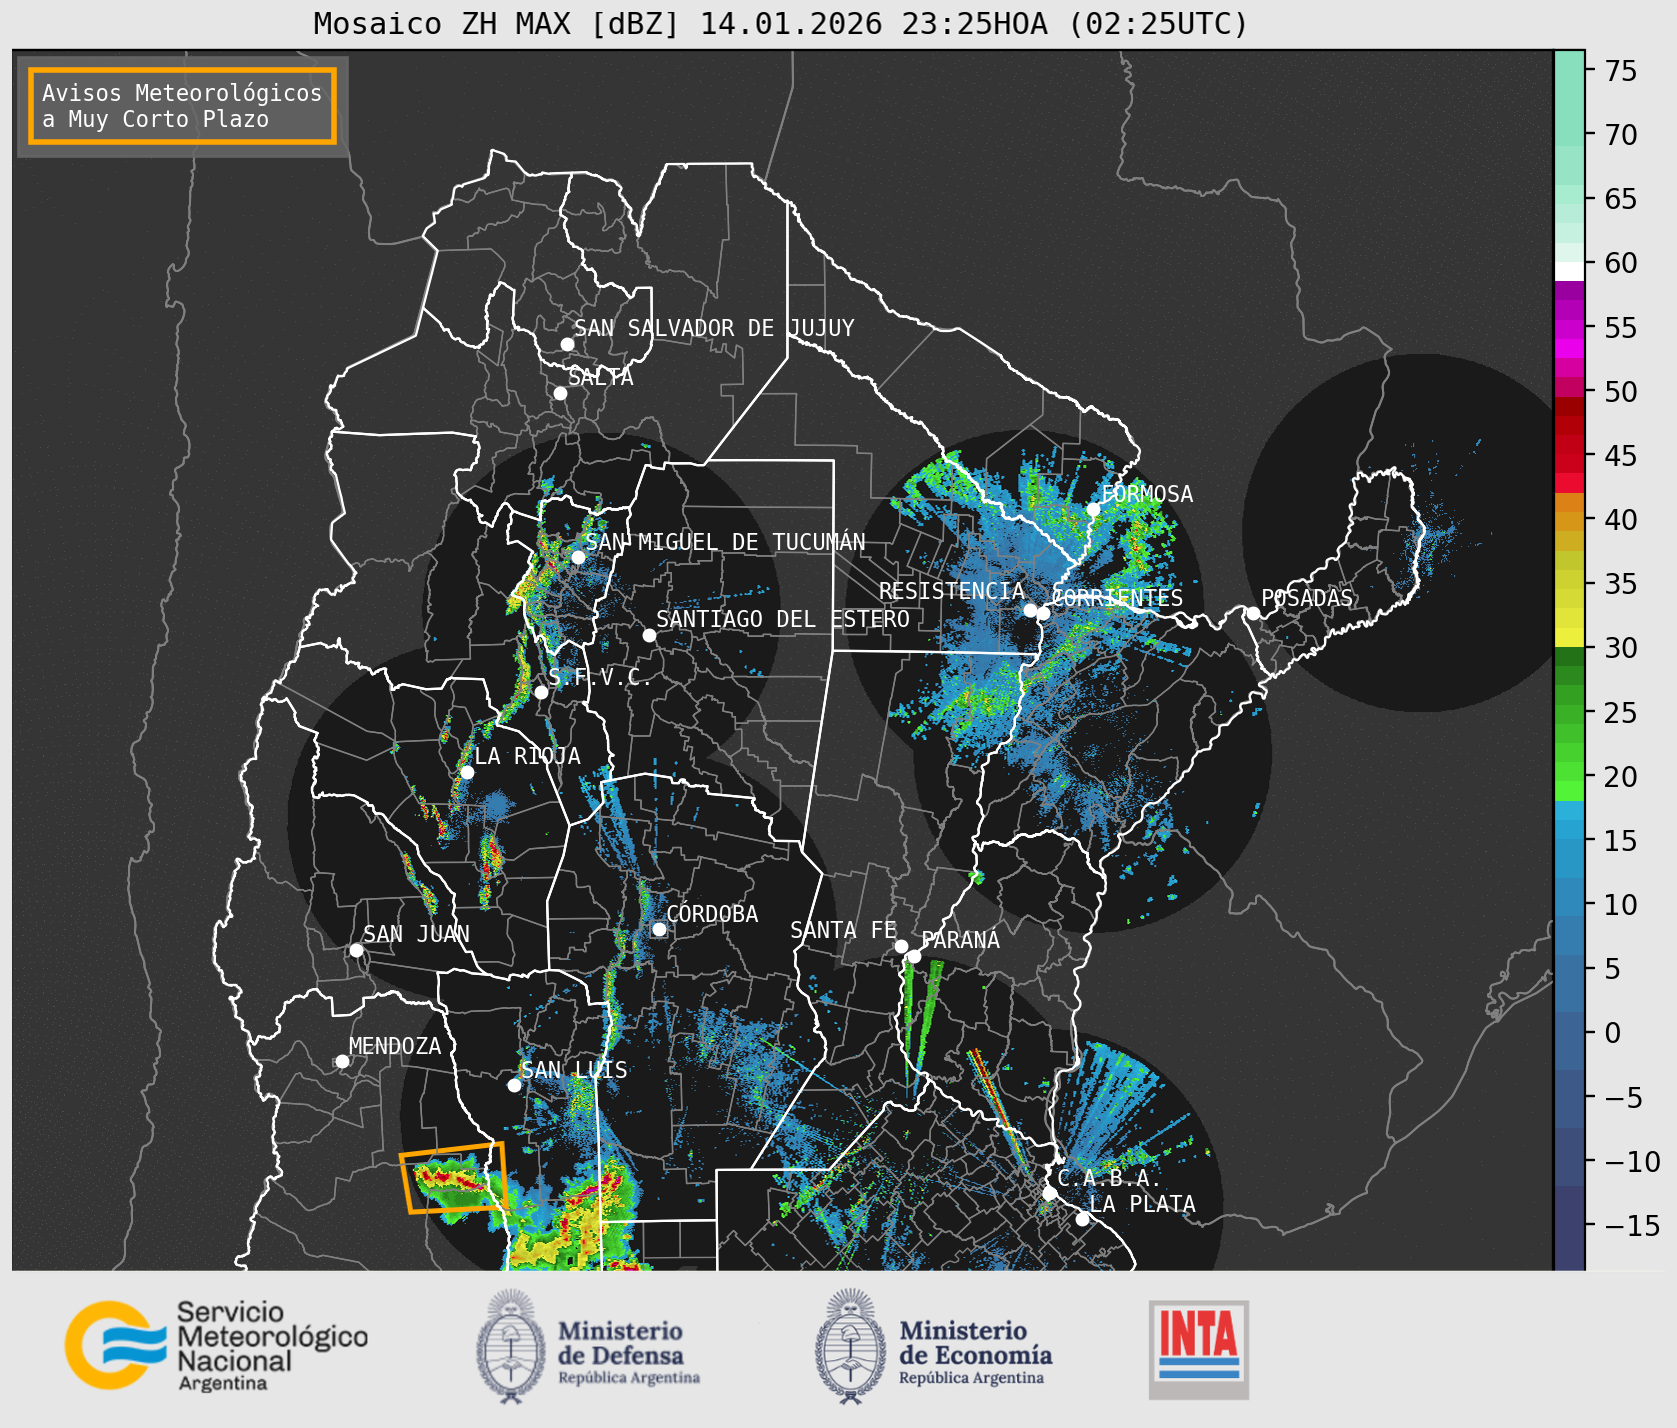Select the Formosa city marker dot

(1094, 509)
